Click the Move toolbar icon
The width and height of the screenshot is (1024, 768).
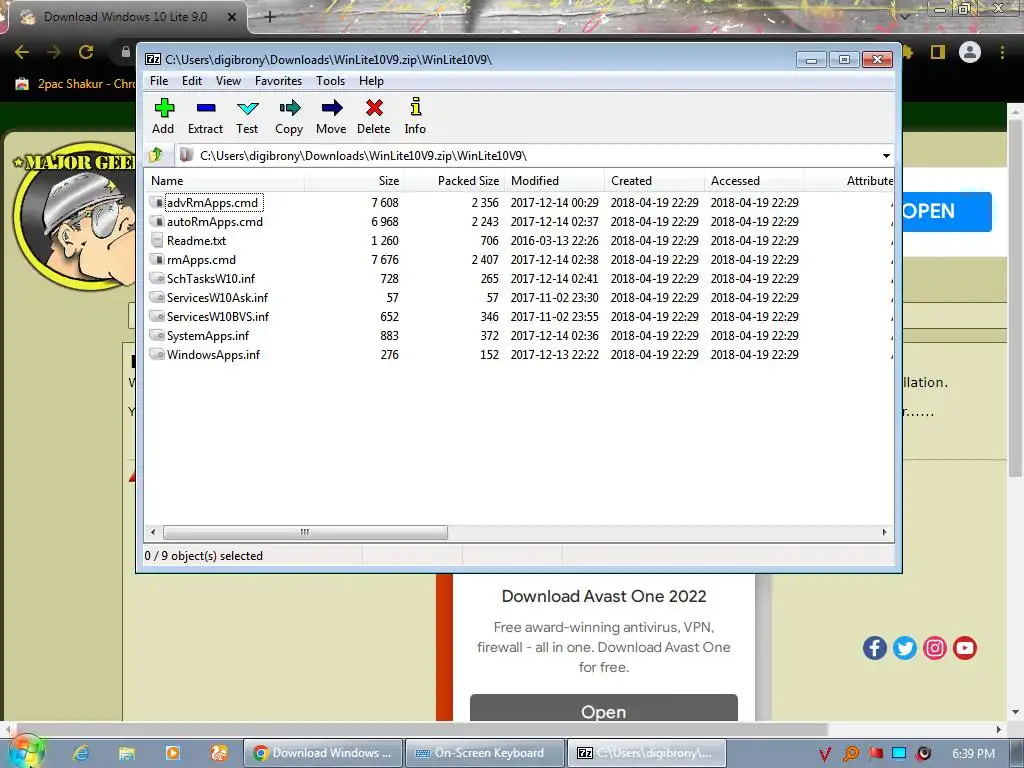point(332,108)
